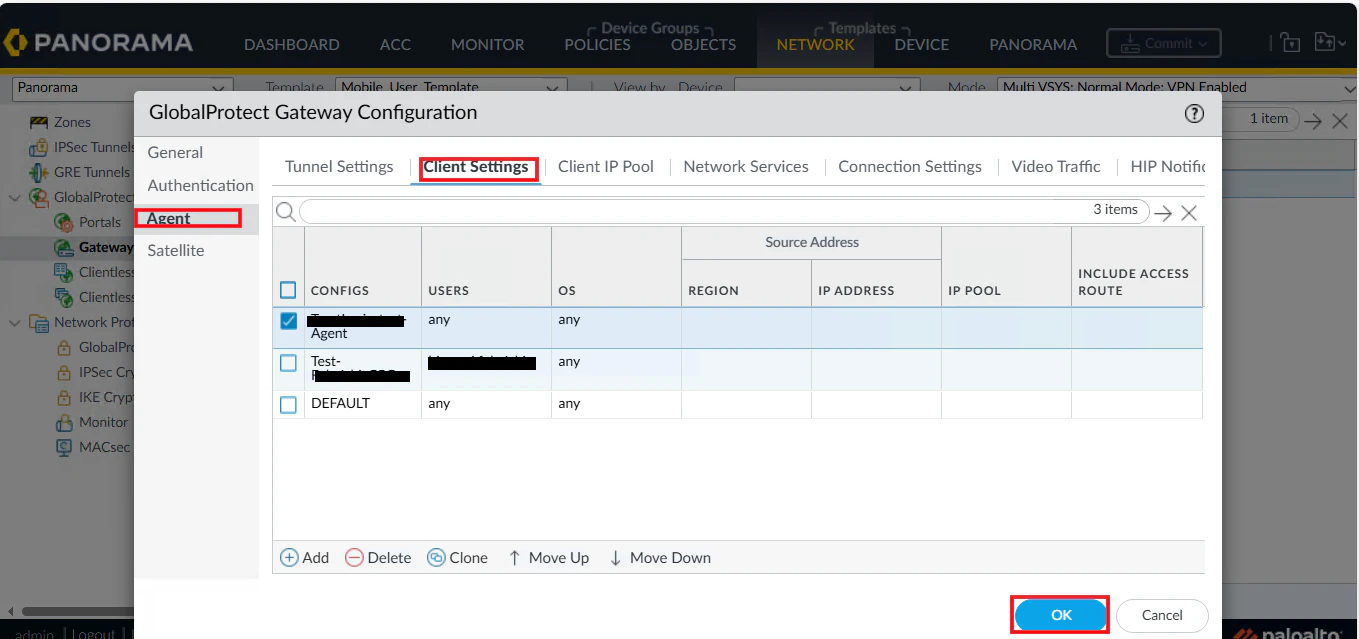Screen dimensions: 1359x639
Task: Switch to the Client IP Pool tab
Action: click(606, 167)
